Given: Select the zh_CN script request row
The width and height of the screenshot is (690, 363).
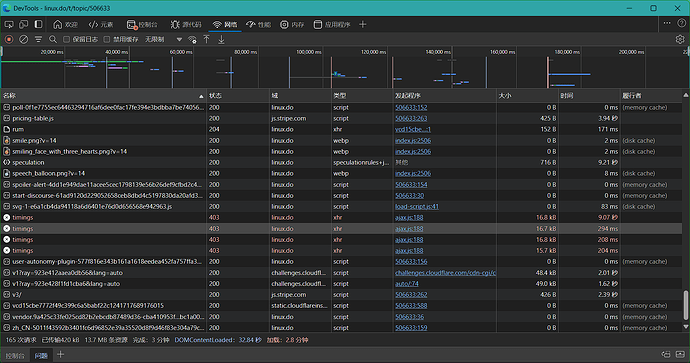Looking at the screenshot, I should tap(341, 328).
